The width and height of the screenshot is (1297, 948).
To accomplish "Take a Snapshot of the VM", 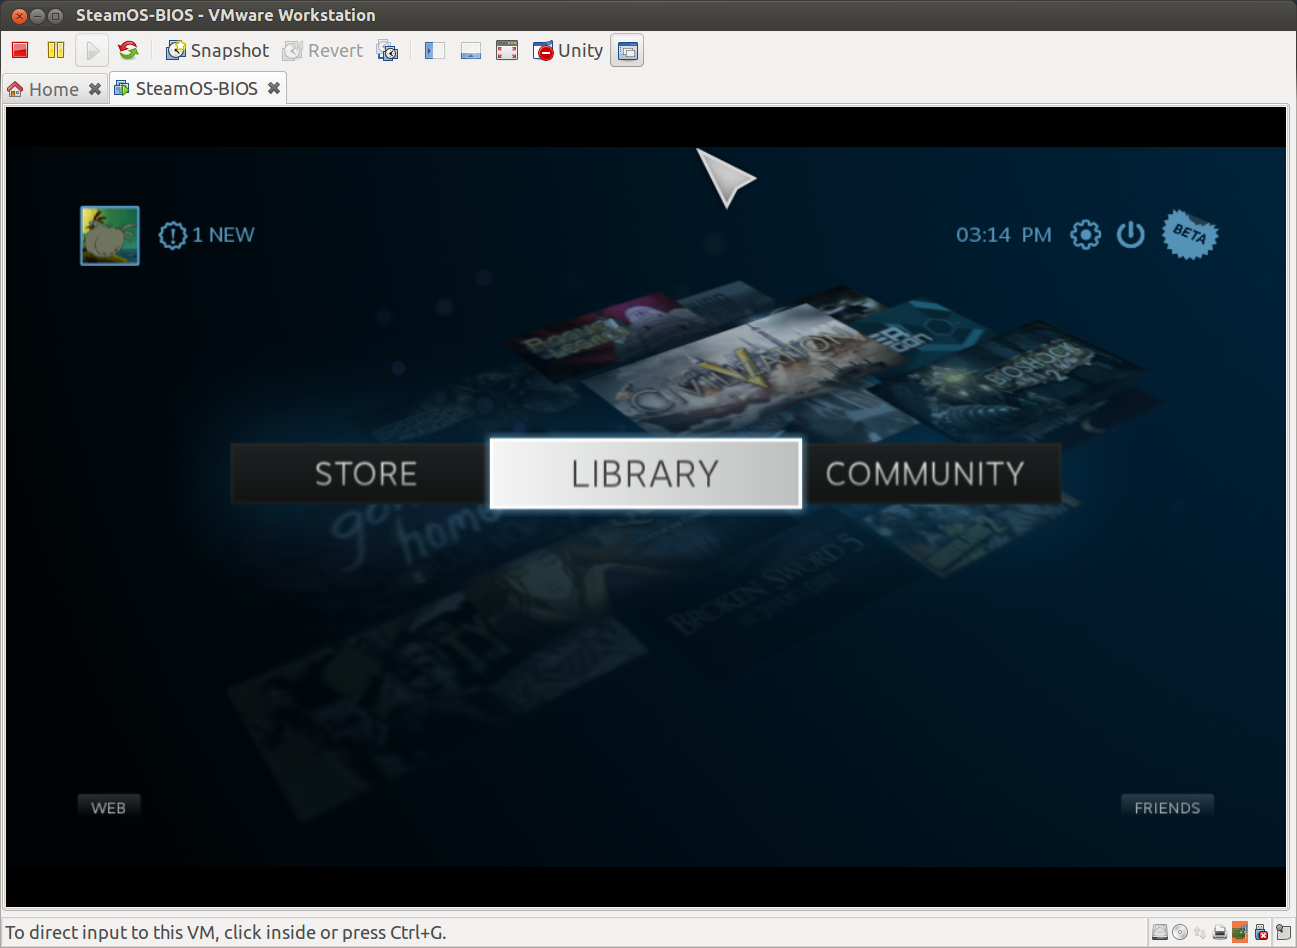I will (x=218, y=51).
